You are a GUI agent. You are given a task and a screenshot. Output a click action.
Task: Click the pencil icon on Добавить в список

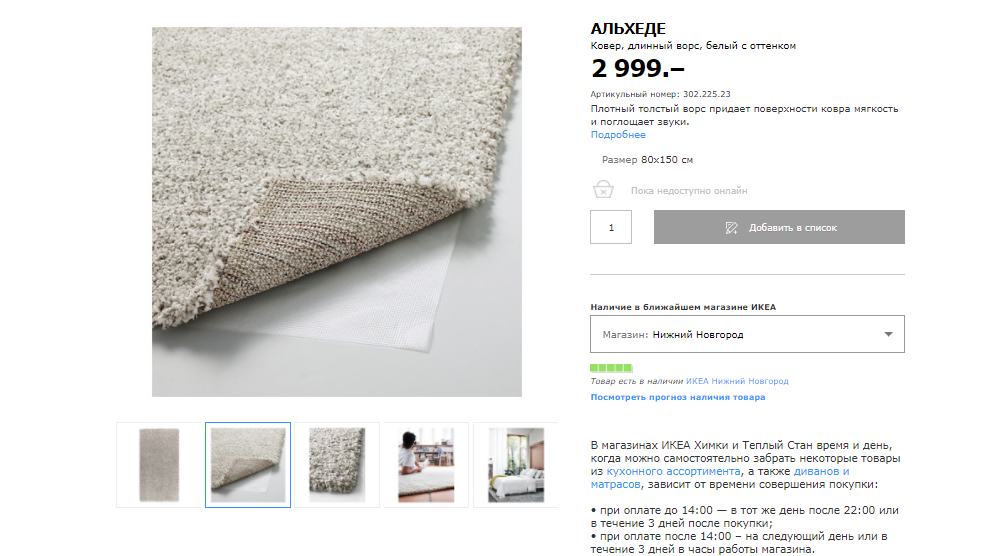[x=732, y=228]
